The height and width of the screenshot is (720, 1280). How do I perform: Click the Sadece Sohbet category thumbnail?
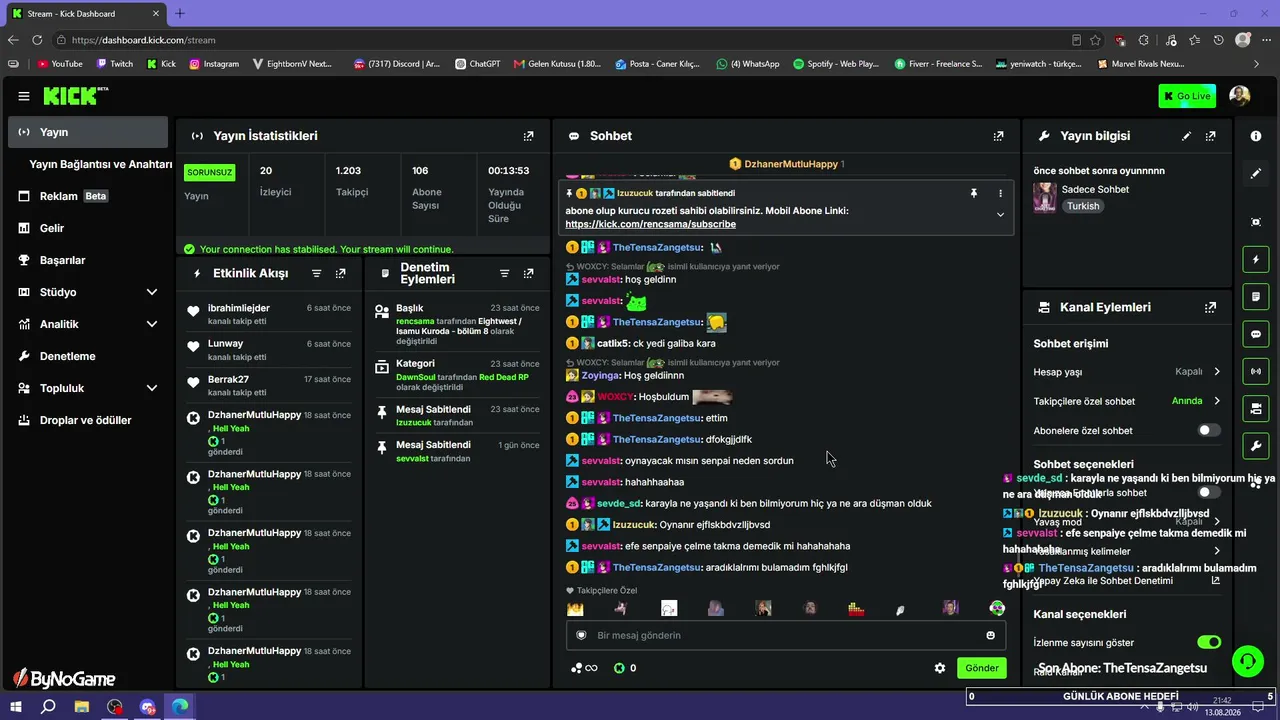(1045, 197)
